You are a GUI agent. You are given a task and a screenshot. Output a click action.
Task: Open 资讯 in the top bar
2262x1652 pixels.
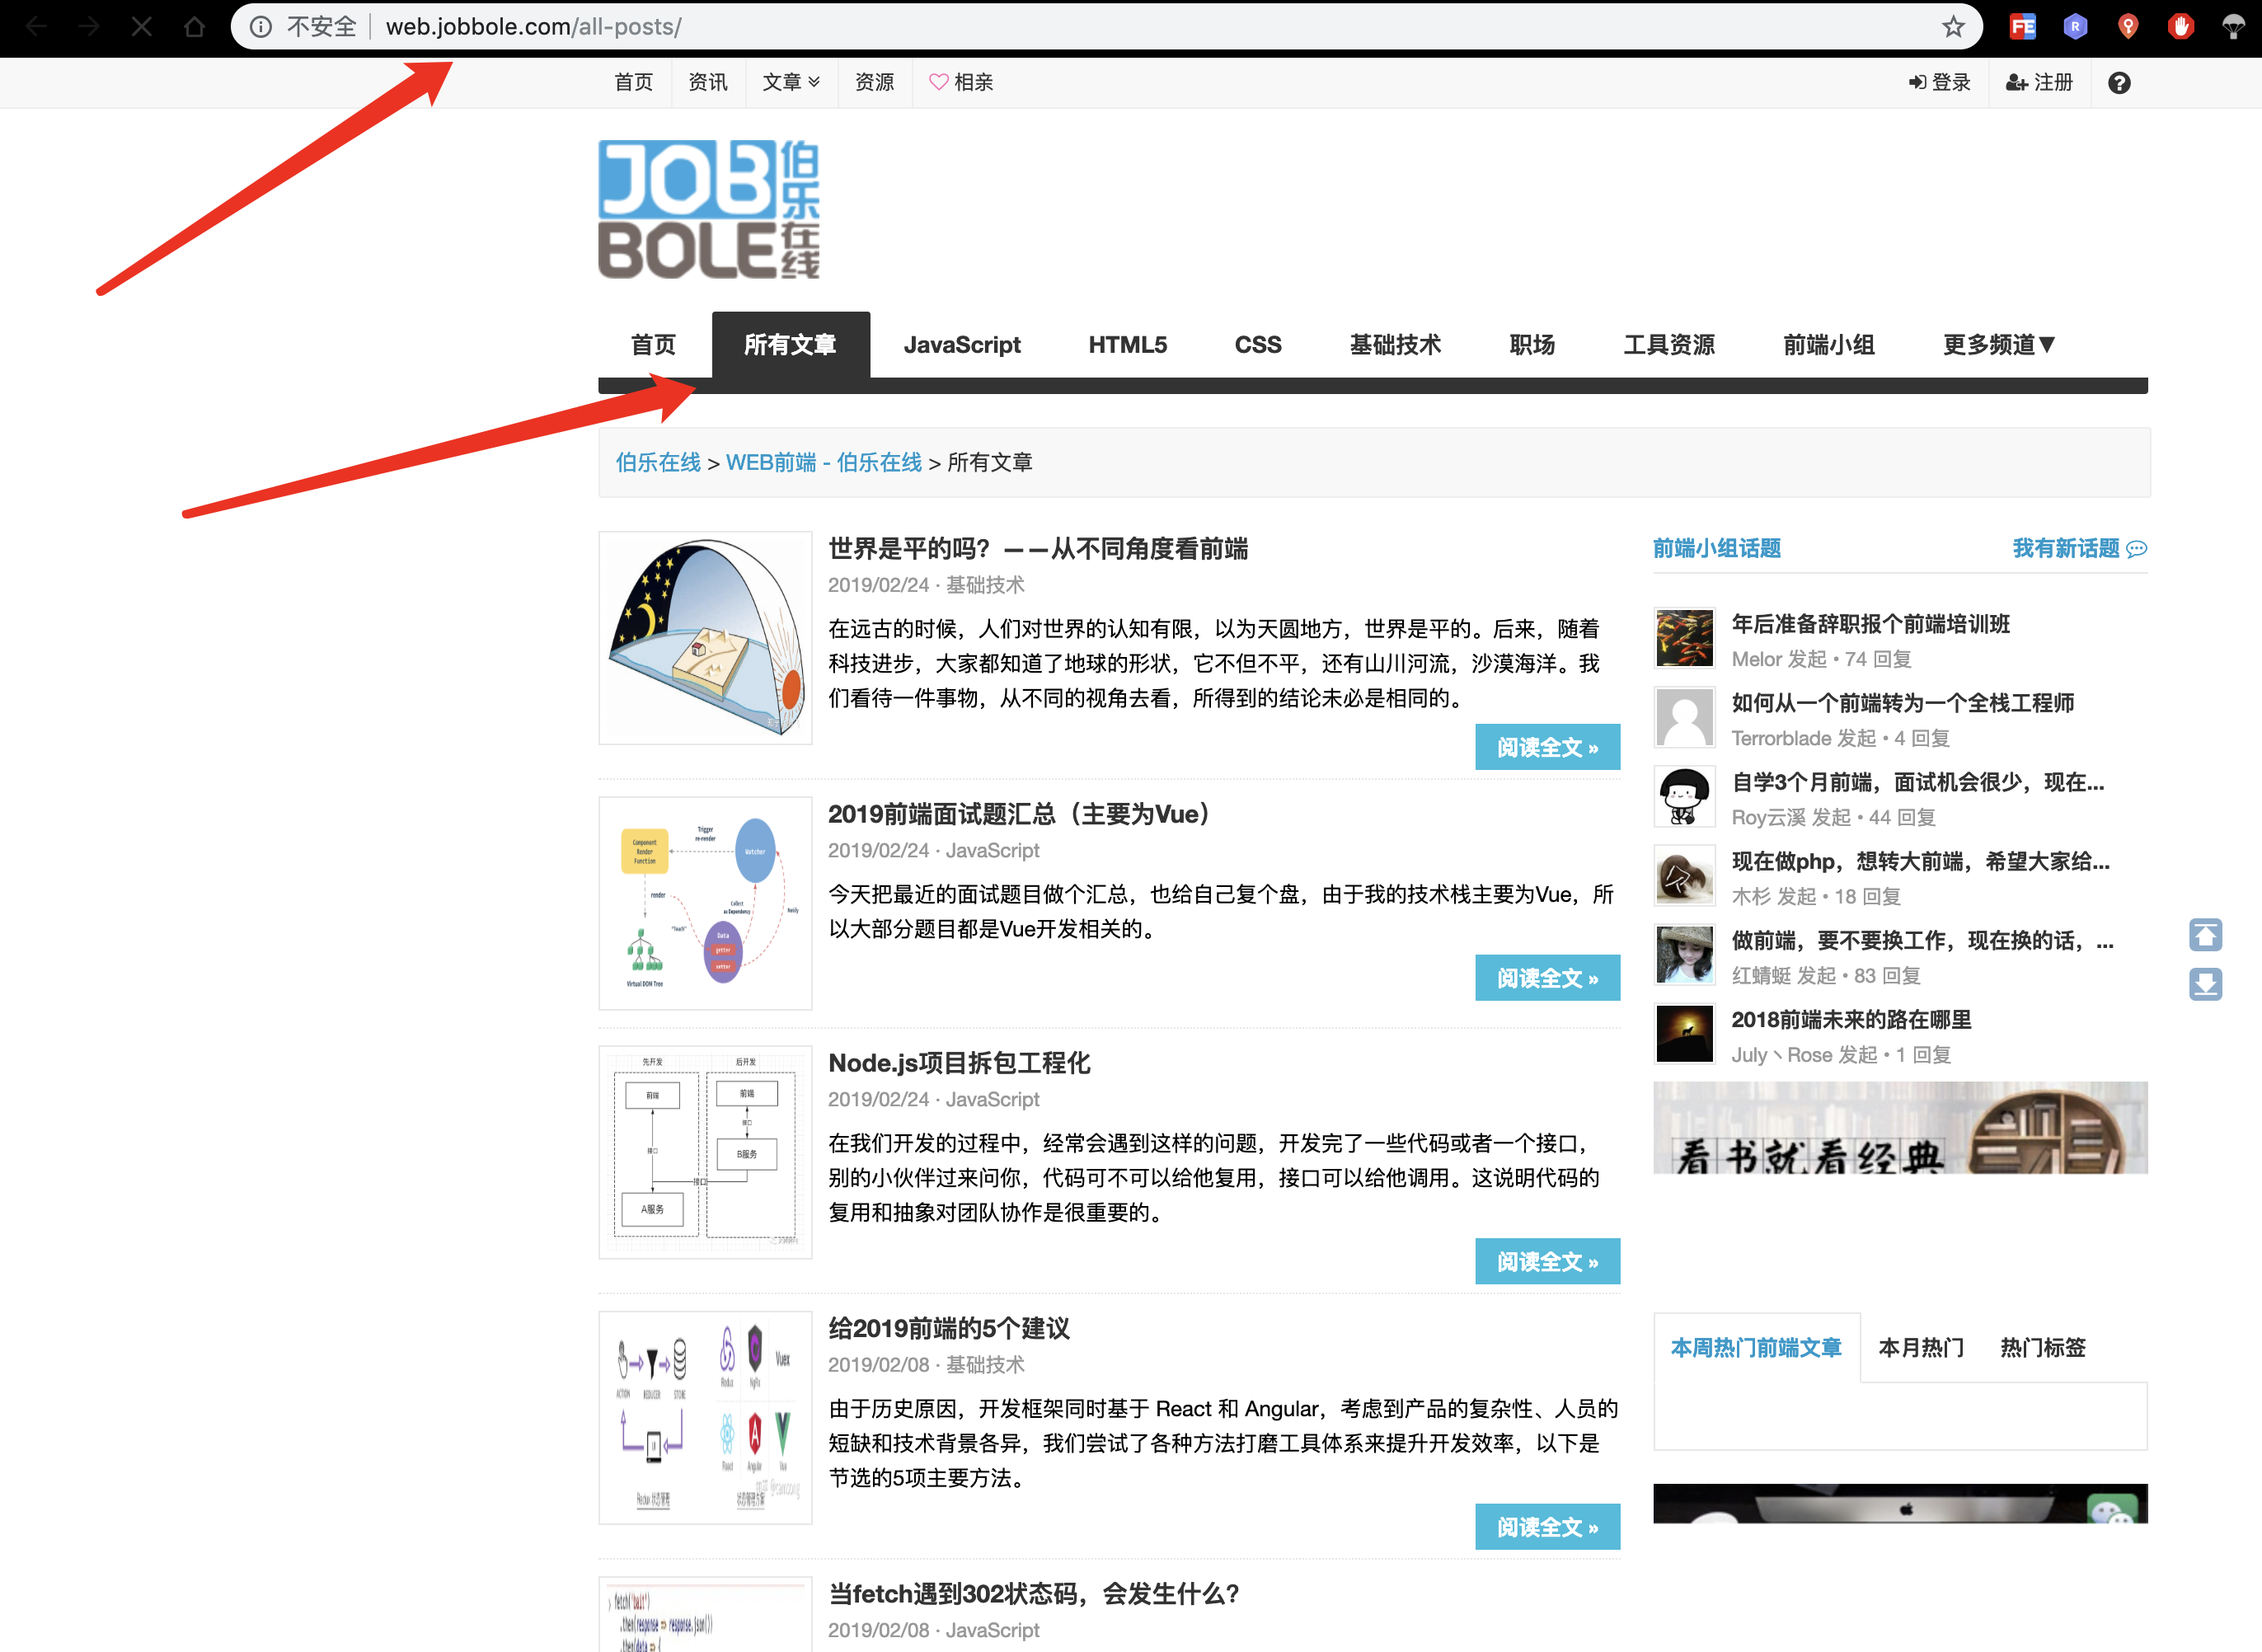[x=708, y=82]
